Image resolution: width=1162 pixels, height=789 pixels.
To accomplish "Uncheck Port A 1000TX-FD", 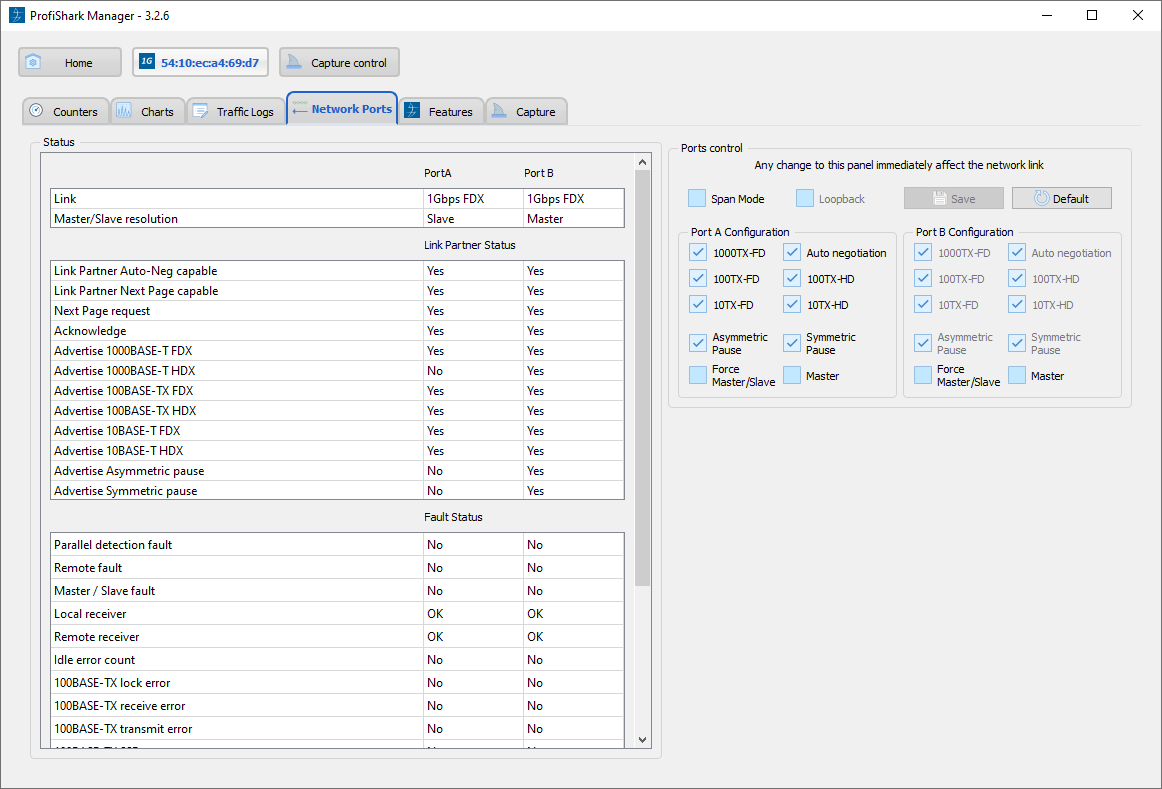I will 697,253.
